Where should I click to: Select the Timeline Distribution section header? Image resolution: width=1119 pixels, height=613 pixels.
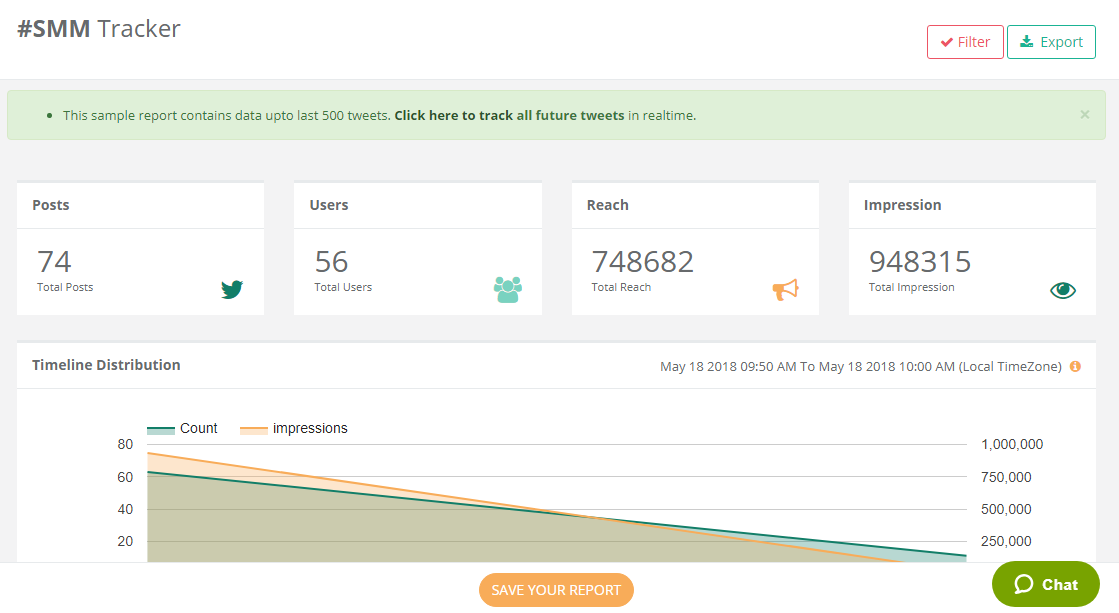pos(106,365)
